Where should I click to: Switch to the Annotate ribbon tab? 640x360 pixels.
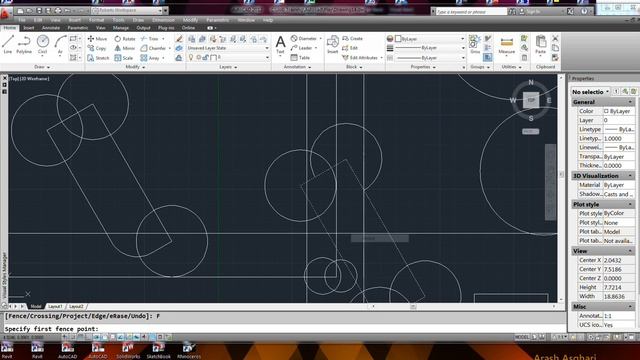coord(51,28)
